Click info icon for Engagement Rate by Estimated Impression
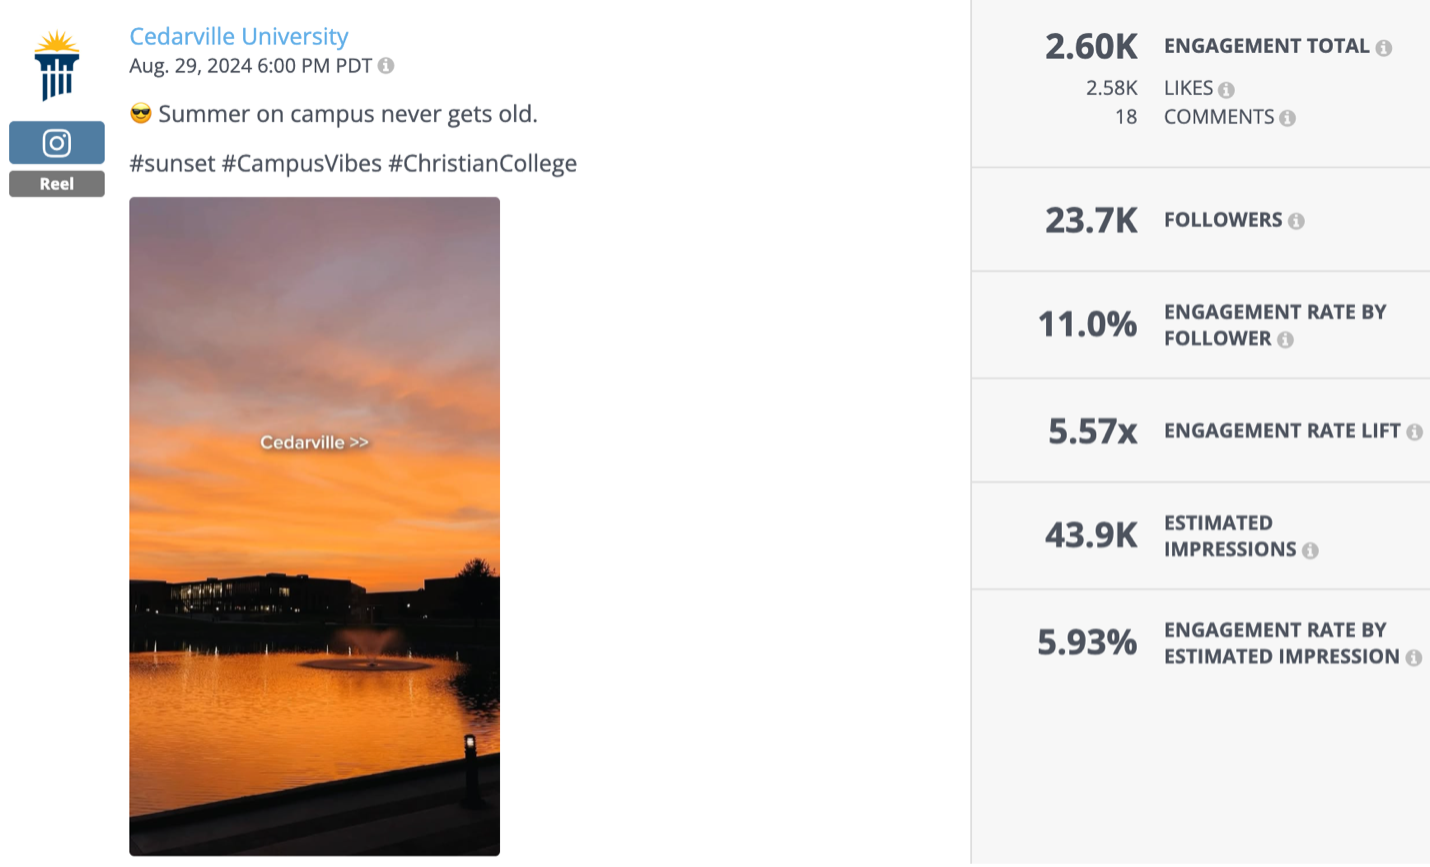The height and width of the screenshot is (867, 1430). [x=1414, y=658]
